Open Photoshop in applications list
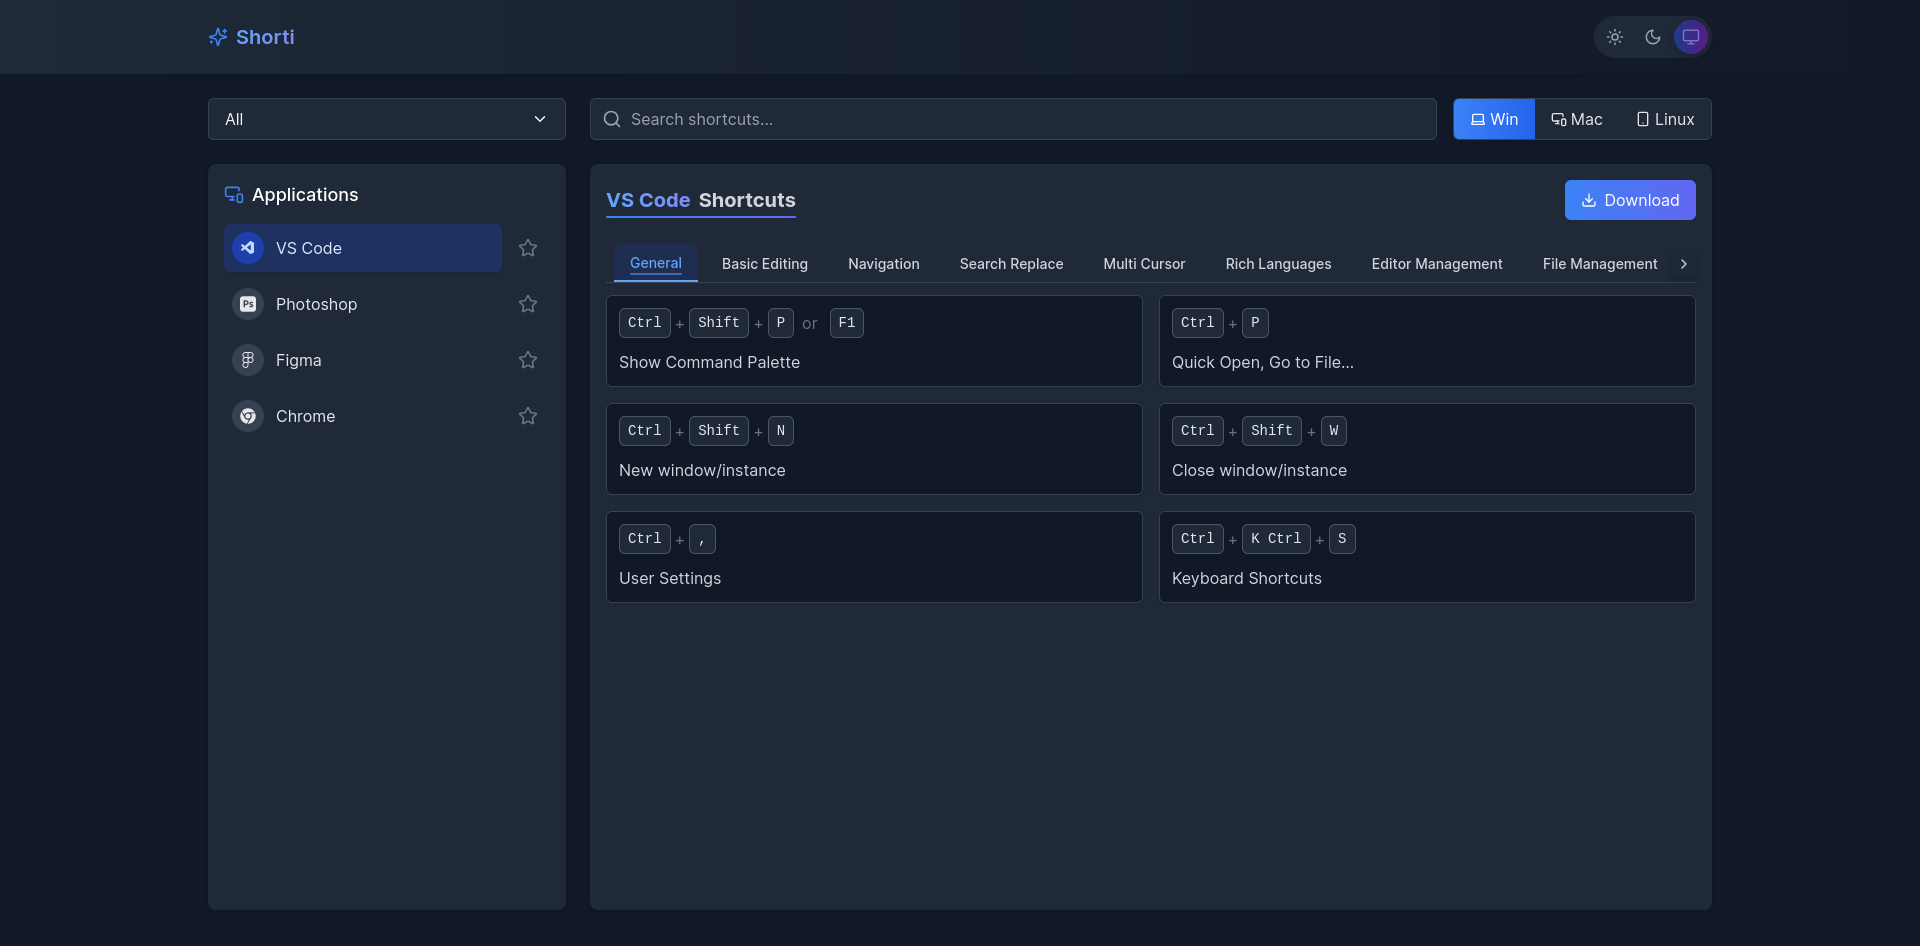The height and width of the screenshot is (946, 1920). tap(363, 304)
